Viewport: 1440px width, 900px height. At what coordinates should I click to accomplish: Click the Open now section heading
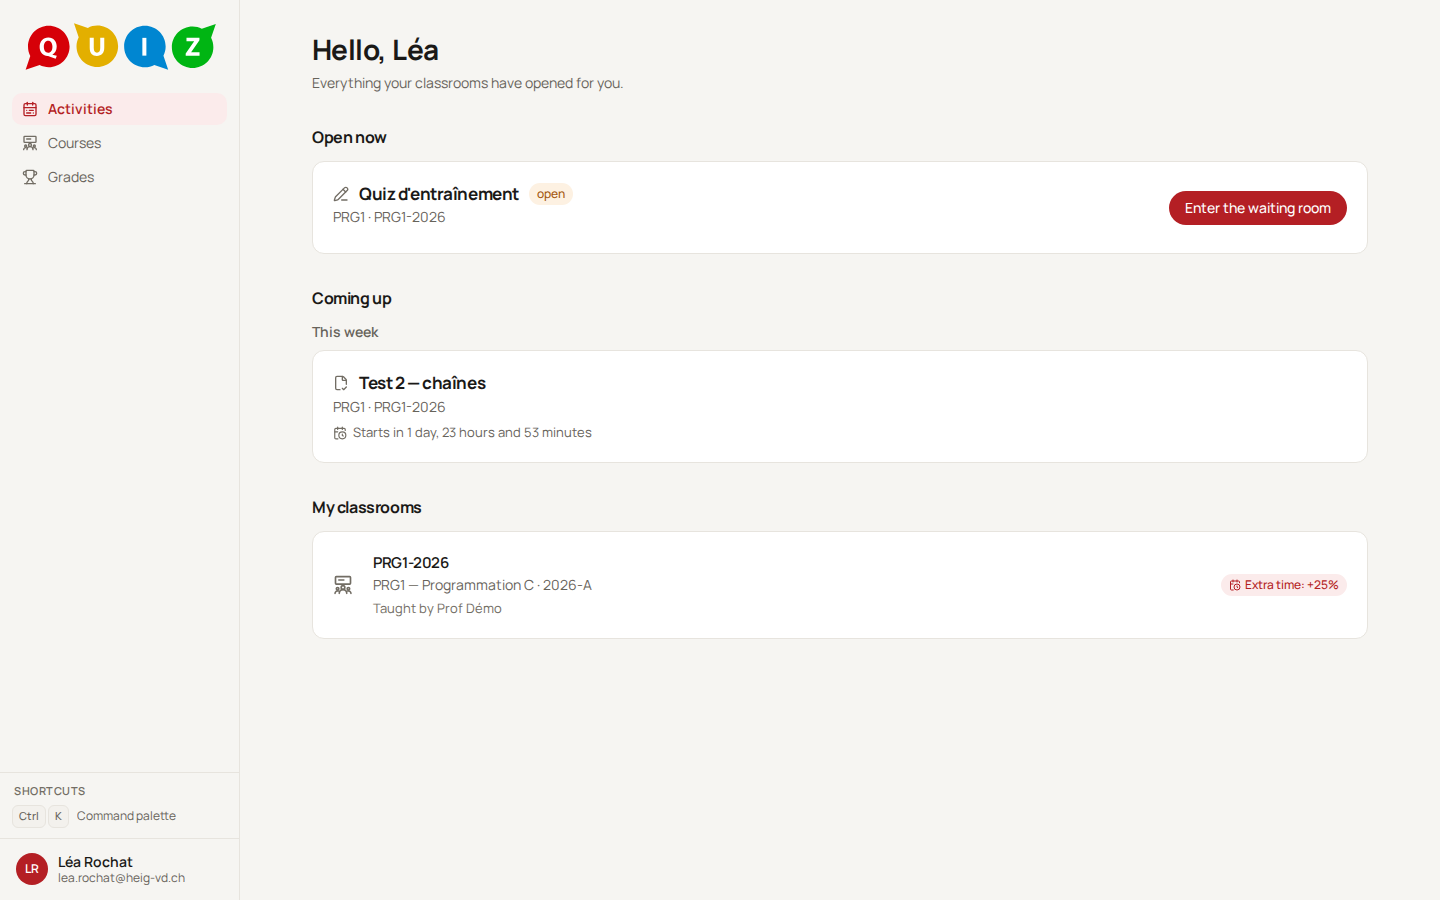tap(349, 137)
